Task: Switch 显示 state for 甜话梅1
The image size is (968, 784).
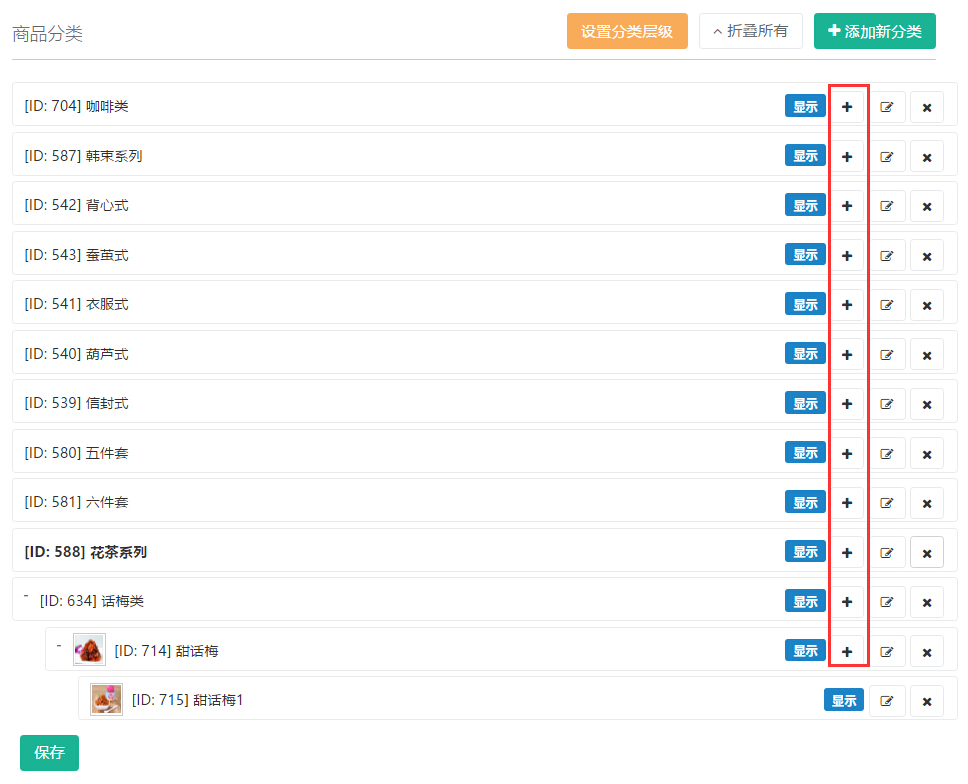Action: point(844,700)
